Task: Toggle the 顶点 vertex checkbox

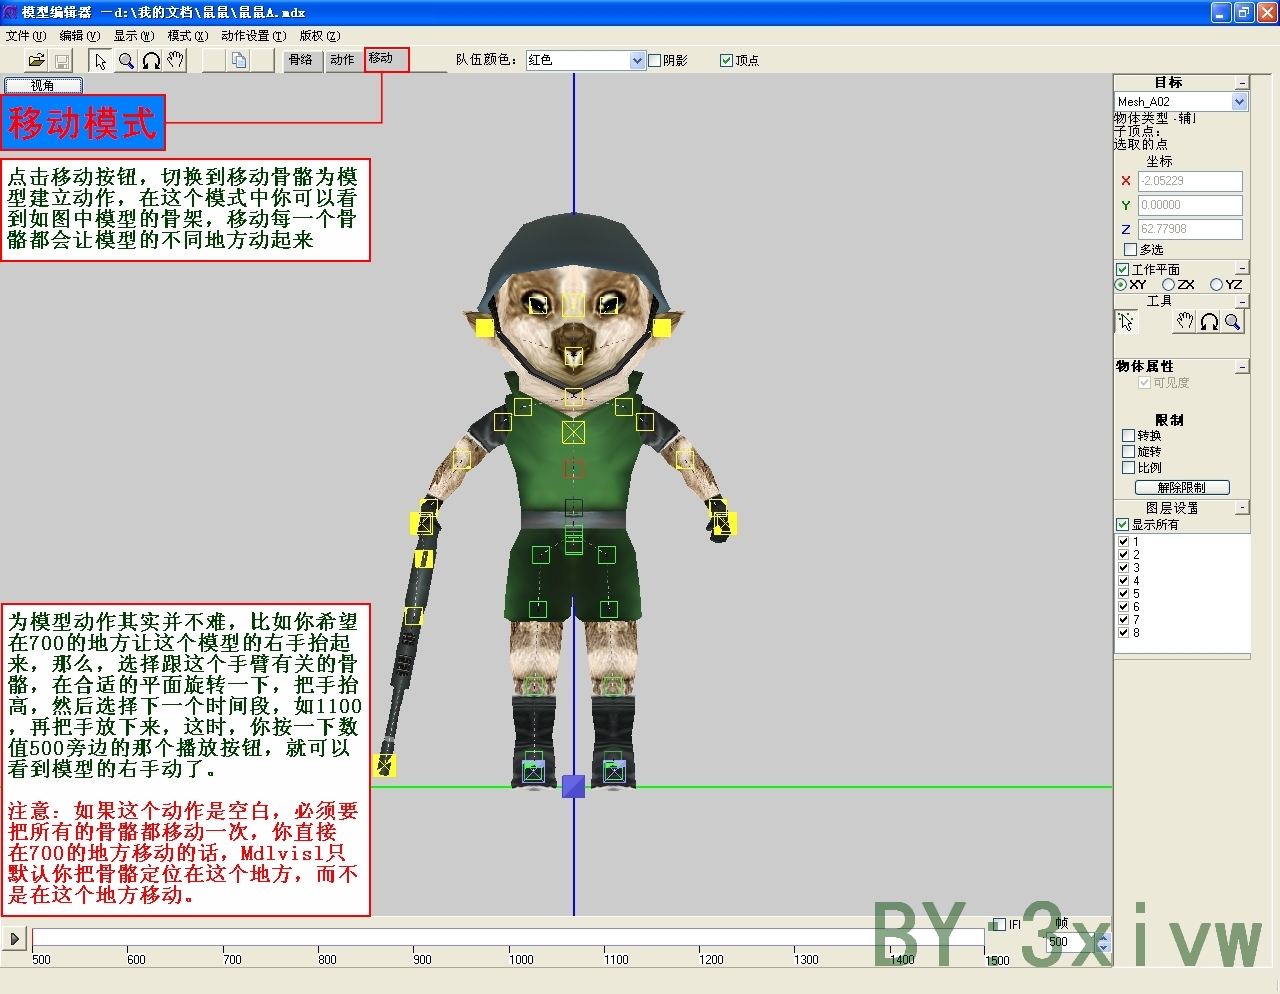Action: click(727, 61)
